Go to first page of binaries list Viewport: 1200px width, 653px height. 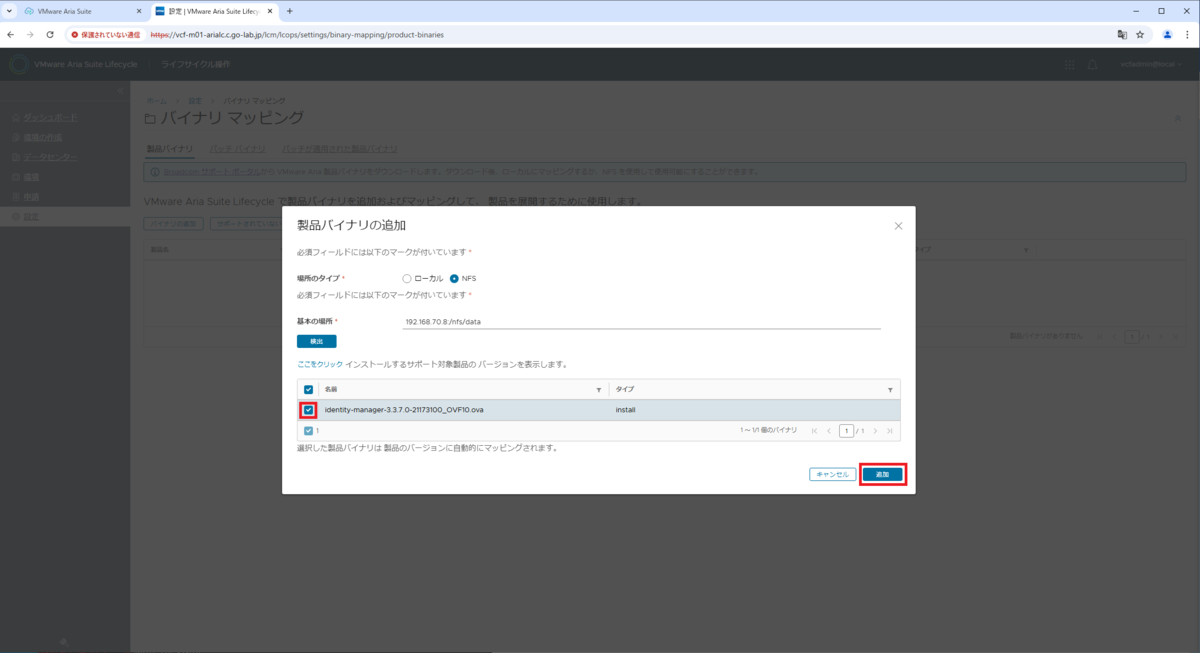(x=814, y=431)
